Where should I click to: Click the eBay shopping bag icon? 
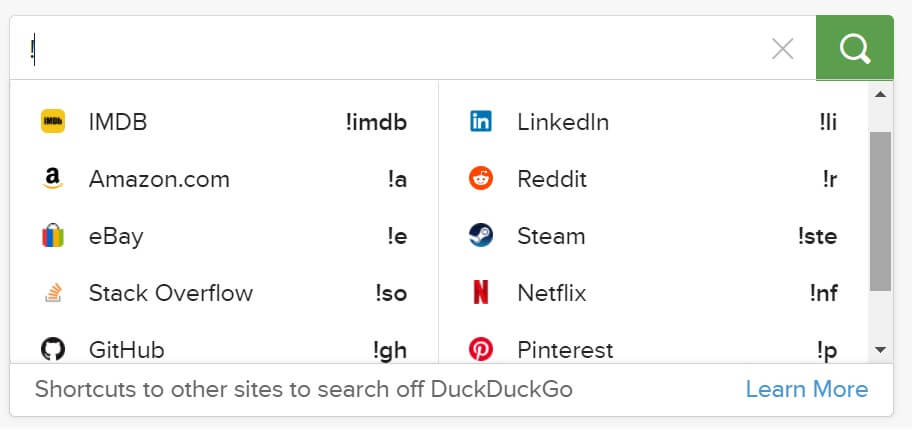coord(52,235)
